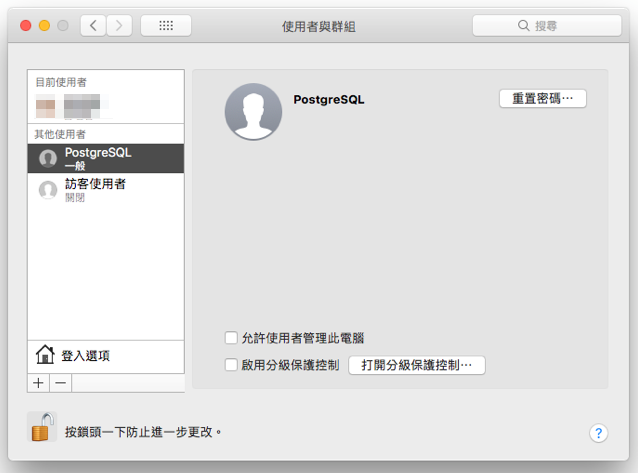The image size is (638, 473).
Task: Click the 目前使用者 section header
Action: point(61,83)
